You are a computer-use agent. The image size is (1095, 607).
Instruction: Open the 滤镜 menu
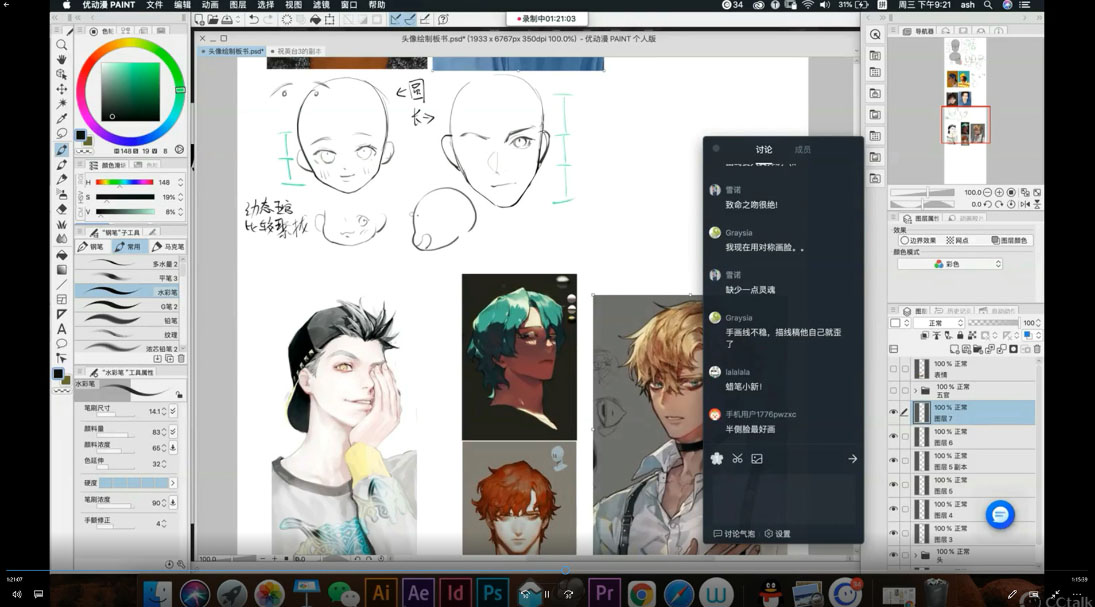pos(321,5)
